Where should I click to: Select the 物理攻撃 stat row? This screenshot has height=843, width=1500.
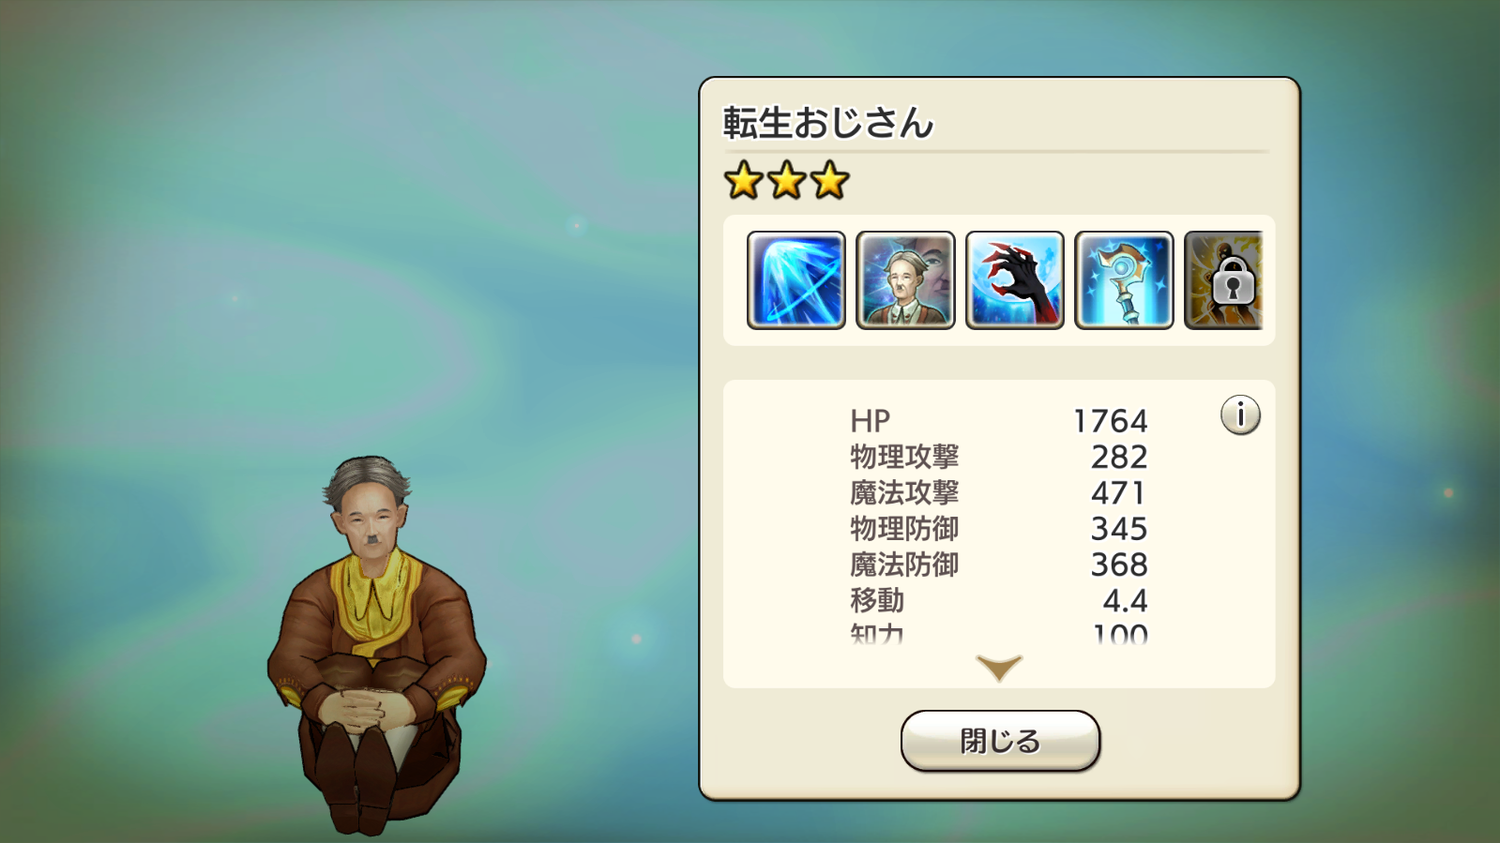pyautogui.click(x=999, y=457)
